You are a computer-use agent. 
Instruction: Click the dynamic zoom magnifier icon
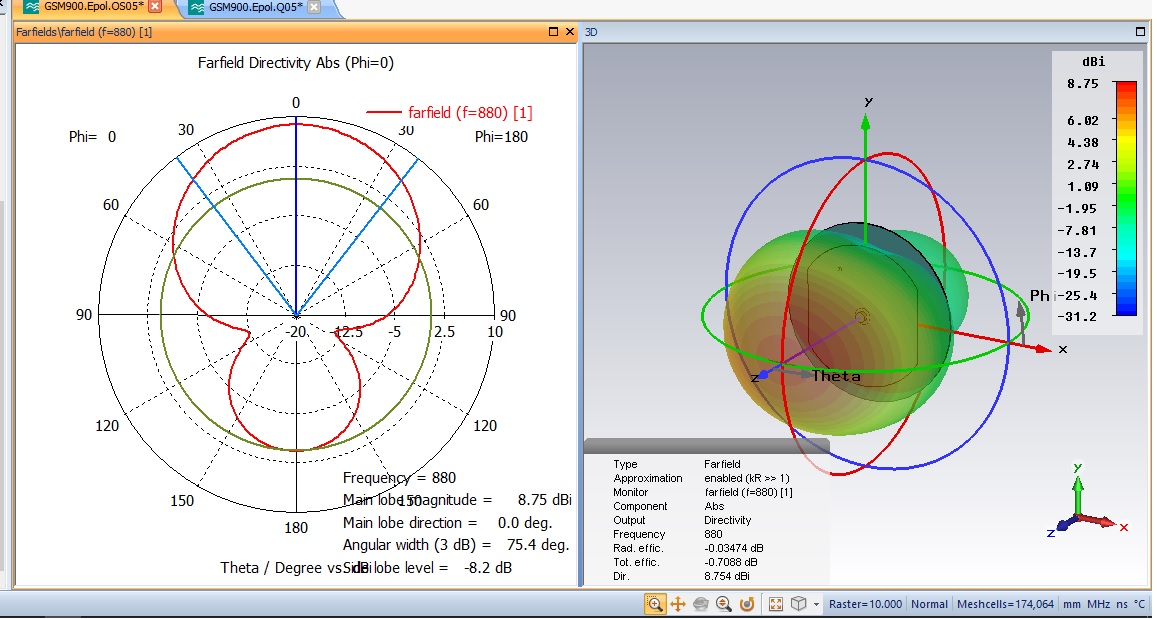point(723,604)
